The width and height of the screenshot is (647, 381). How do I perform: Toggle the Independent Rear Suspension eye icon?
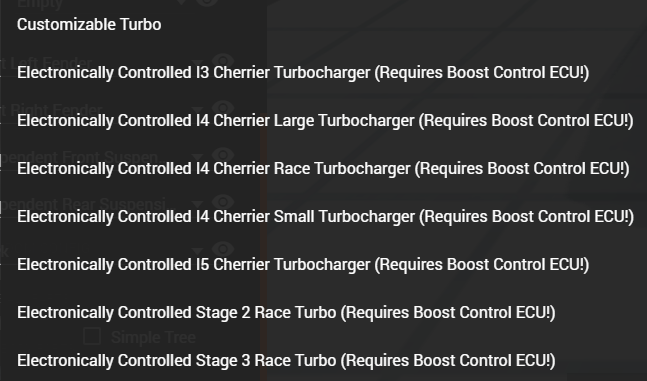pos(223,202)
